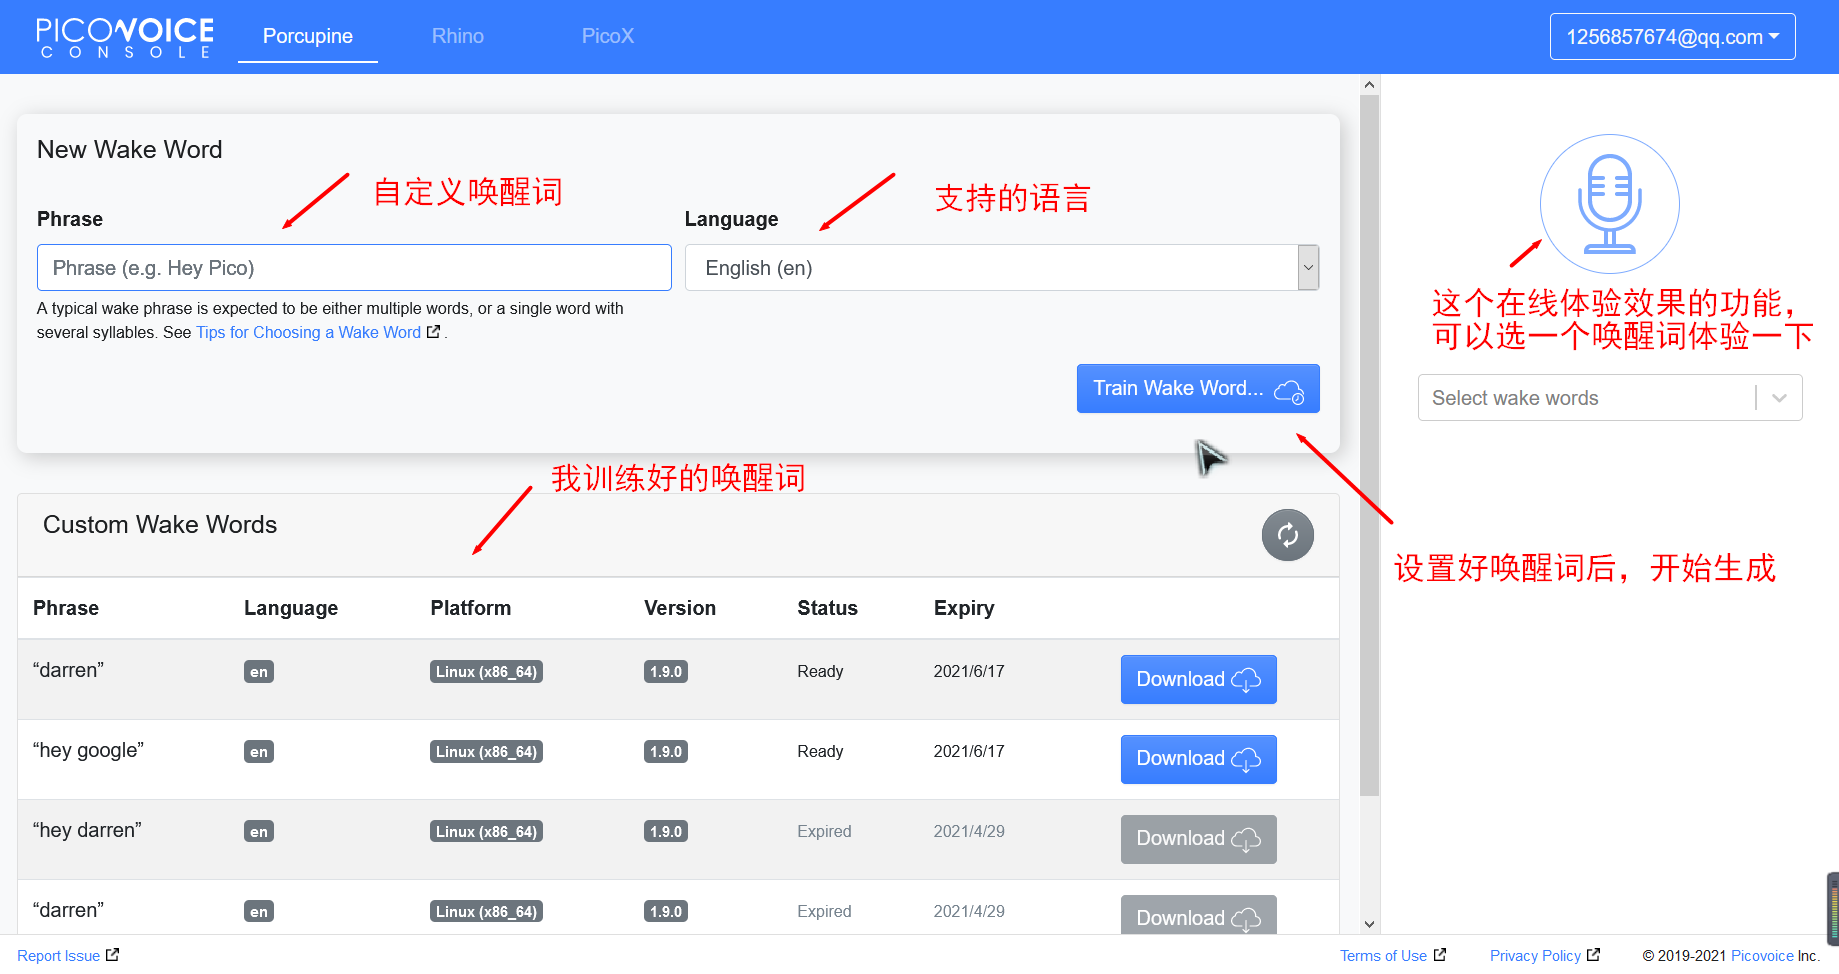
Task: Download the hey google wake word
Action: pyautogui.click(x=1198, y=759)
